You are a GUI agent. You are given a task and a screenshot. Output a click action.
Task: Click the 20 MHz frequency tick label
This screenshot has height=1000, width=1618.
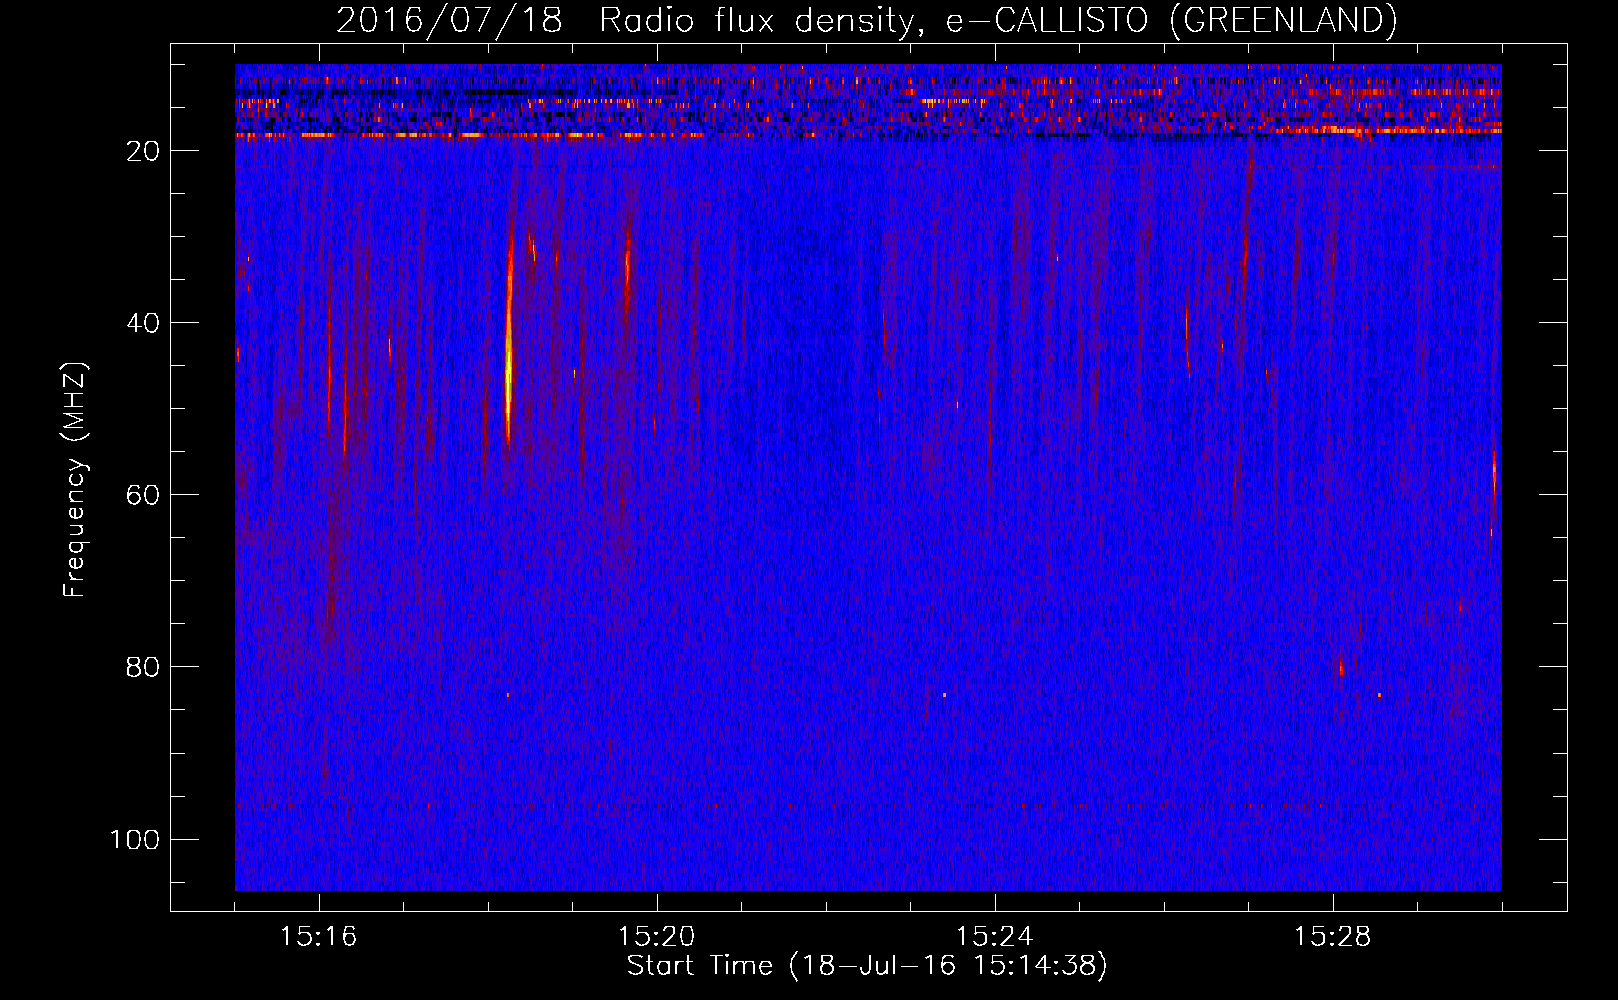tap(143, 151)
